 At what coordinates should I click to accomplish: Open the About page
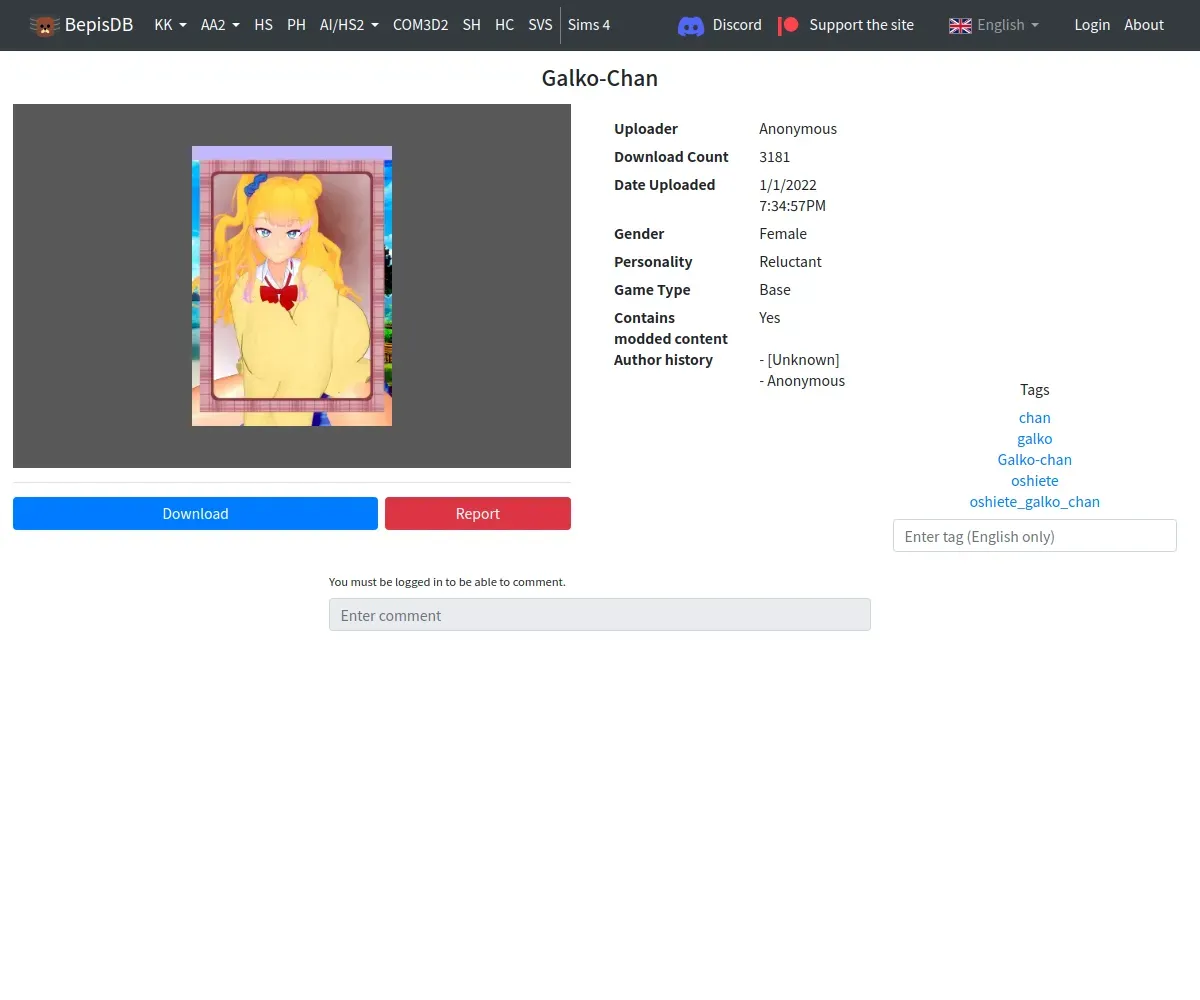1144,25
